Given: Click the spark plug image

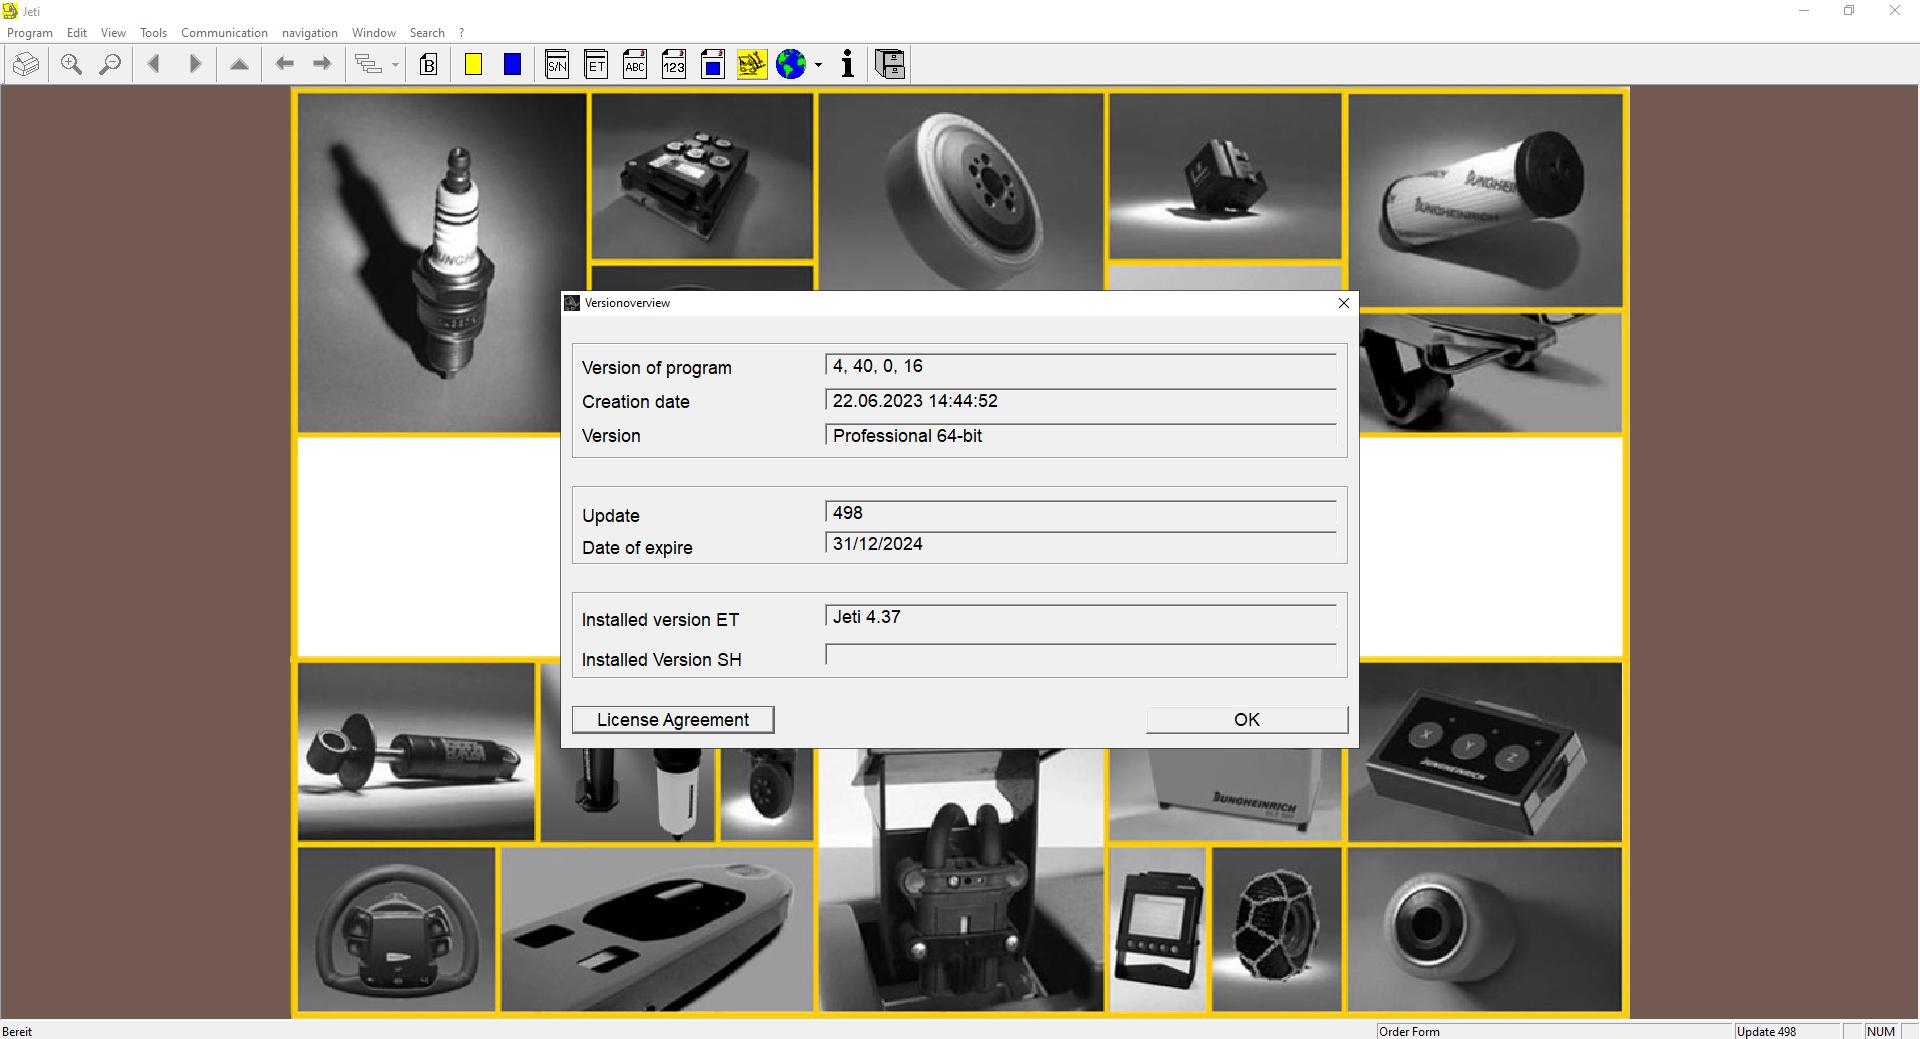Looking at the screenshot, I should 442,264.
